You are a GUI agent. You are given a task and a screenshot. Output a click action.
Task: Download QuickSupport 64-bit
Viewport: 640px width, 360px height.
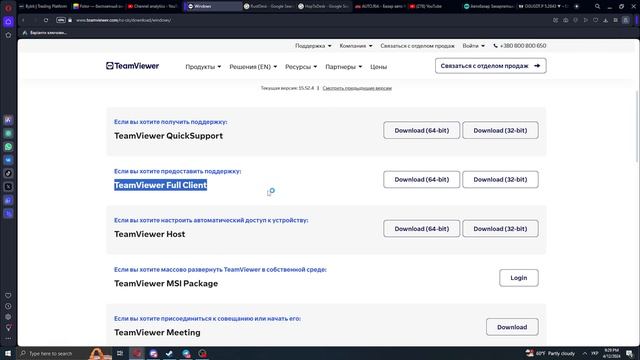click(x=422, y=130)
